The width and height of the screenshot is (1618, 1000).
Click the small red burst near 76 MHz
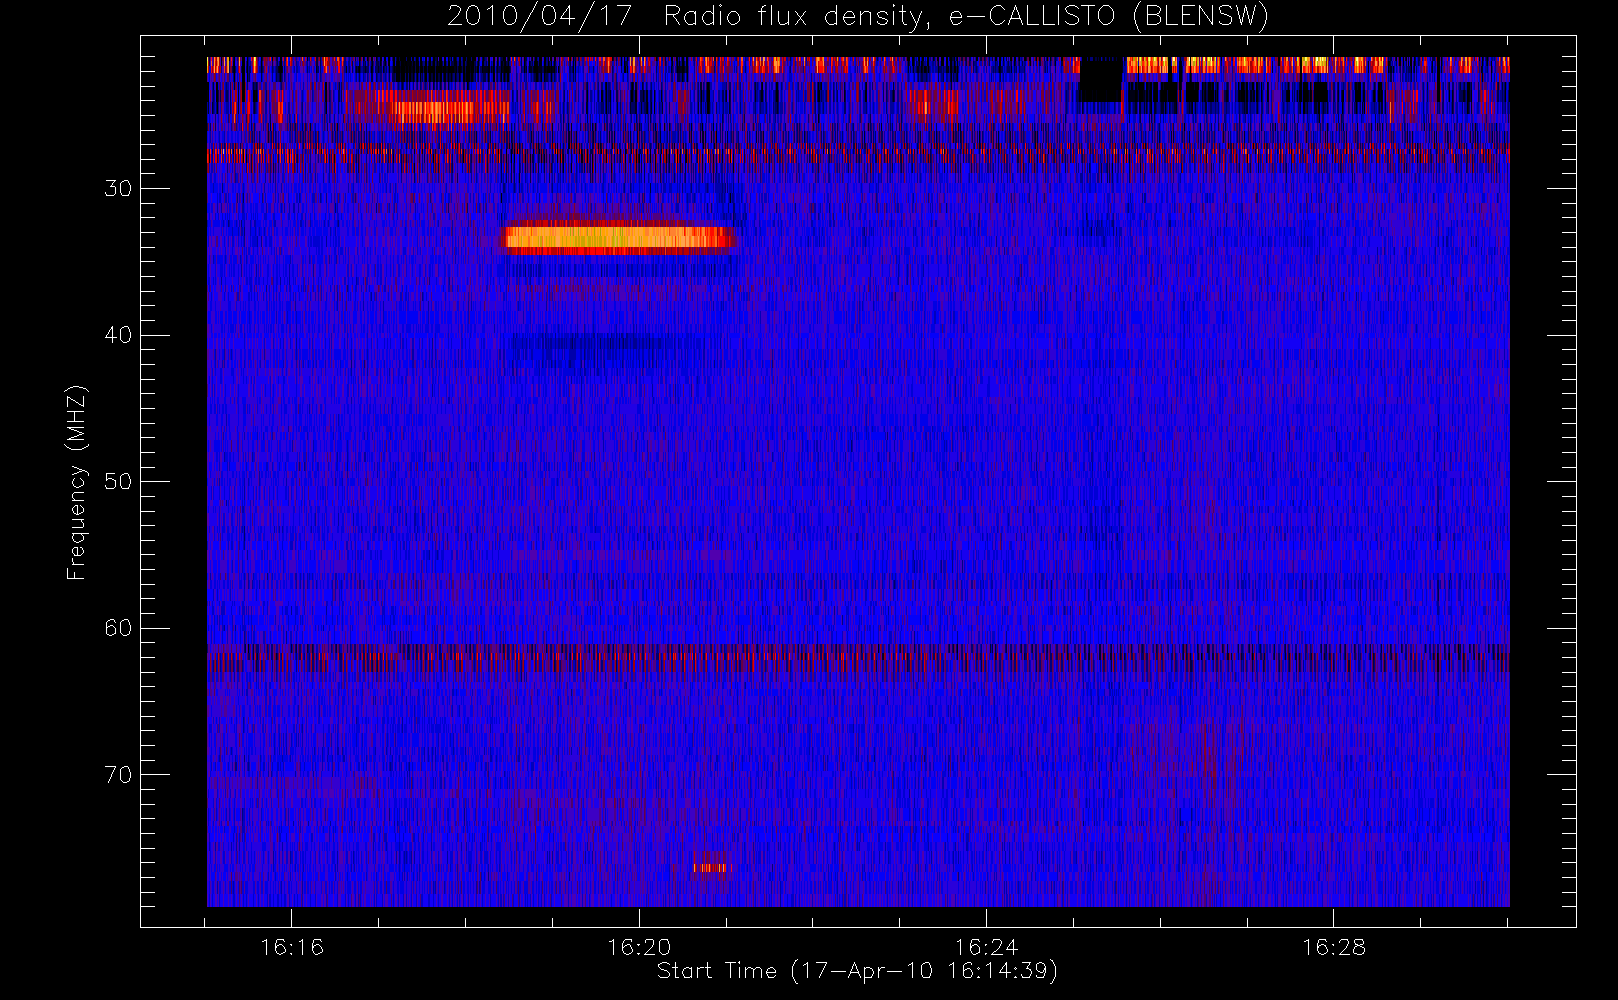click(710, 867)
